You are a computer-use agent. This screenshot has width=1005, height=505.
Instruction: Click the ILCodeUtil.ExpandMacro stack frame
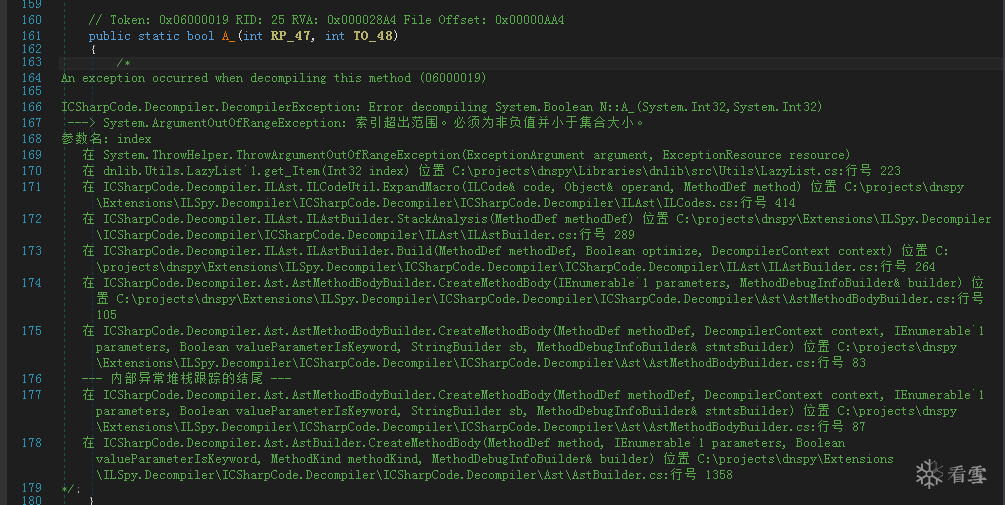(x=523, y=195)
